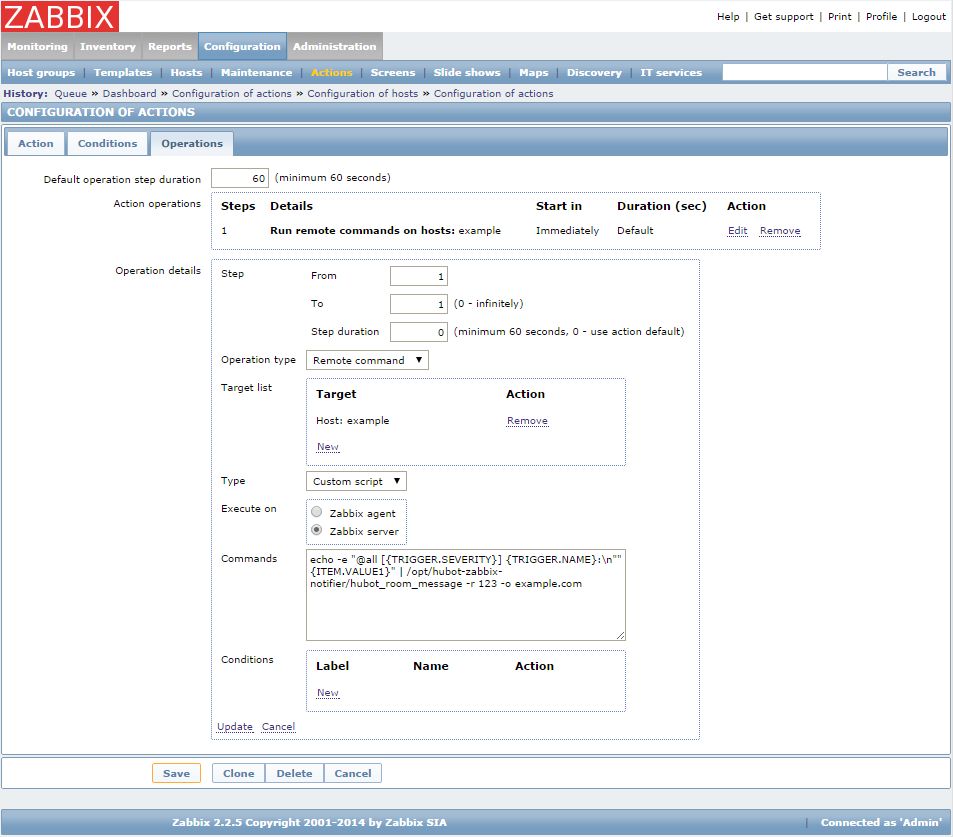Go to Actions submenu

(x=331, y=72)
